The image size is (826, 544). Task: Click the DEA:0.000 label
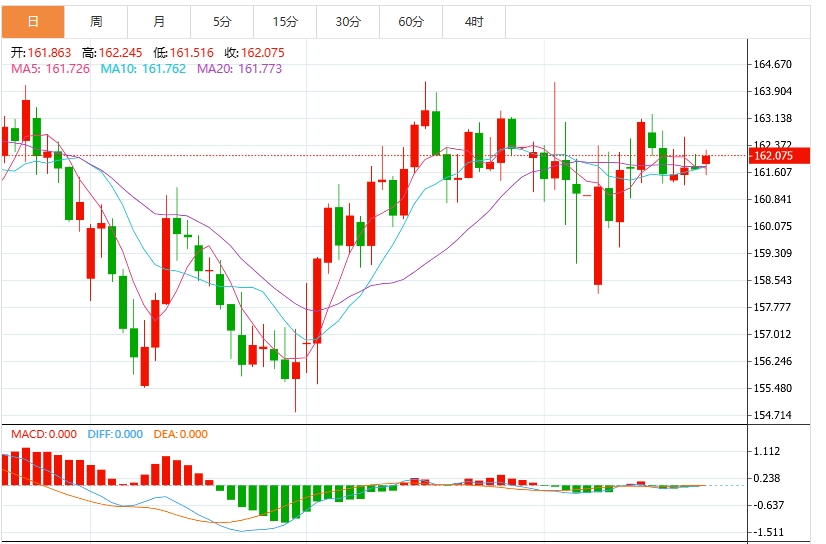pos(180,434)
